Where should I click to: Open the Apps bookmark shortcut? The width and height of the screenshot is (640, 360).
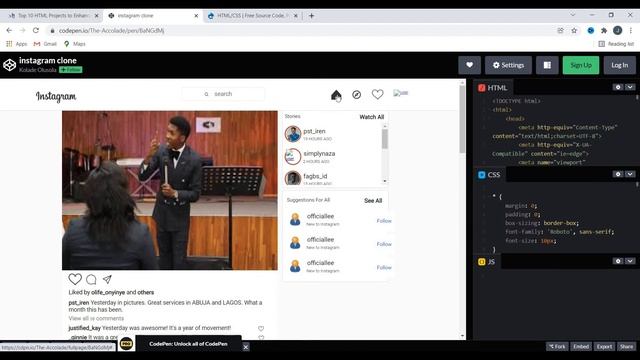click(x=17, y=44)
